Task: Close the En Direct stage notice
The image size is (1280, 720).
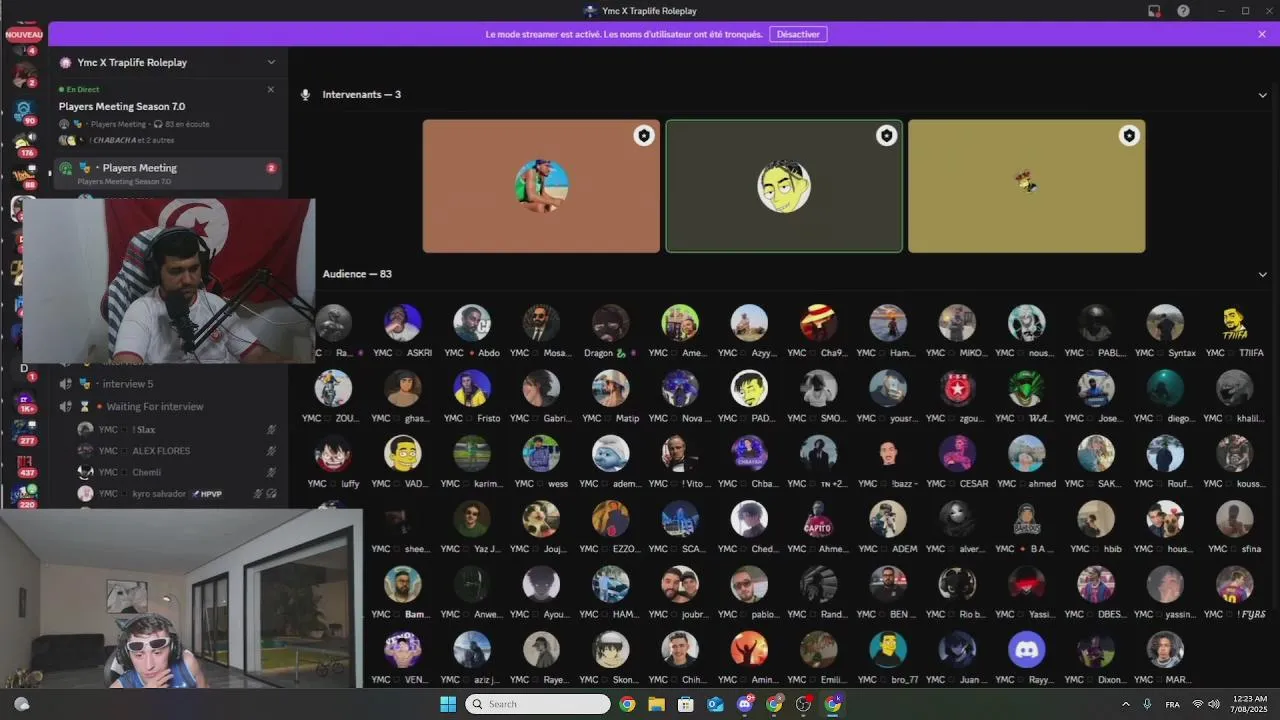Action: click(x=270, y=89)
